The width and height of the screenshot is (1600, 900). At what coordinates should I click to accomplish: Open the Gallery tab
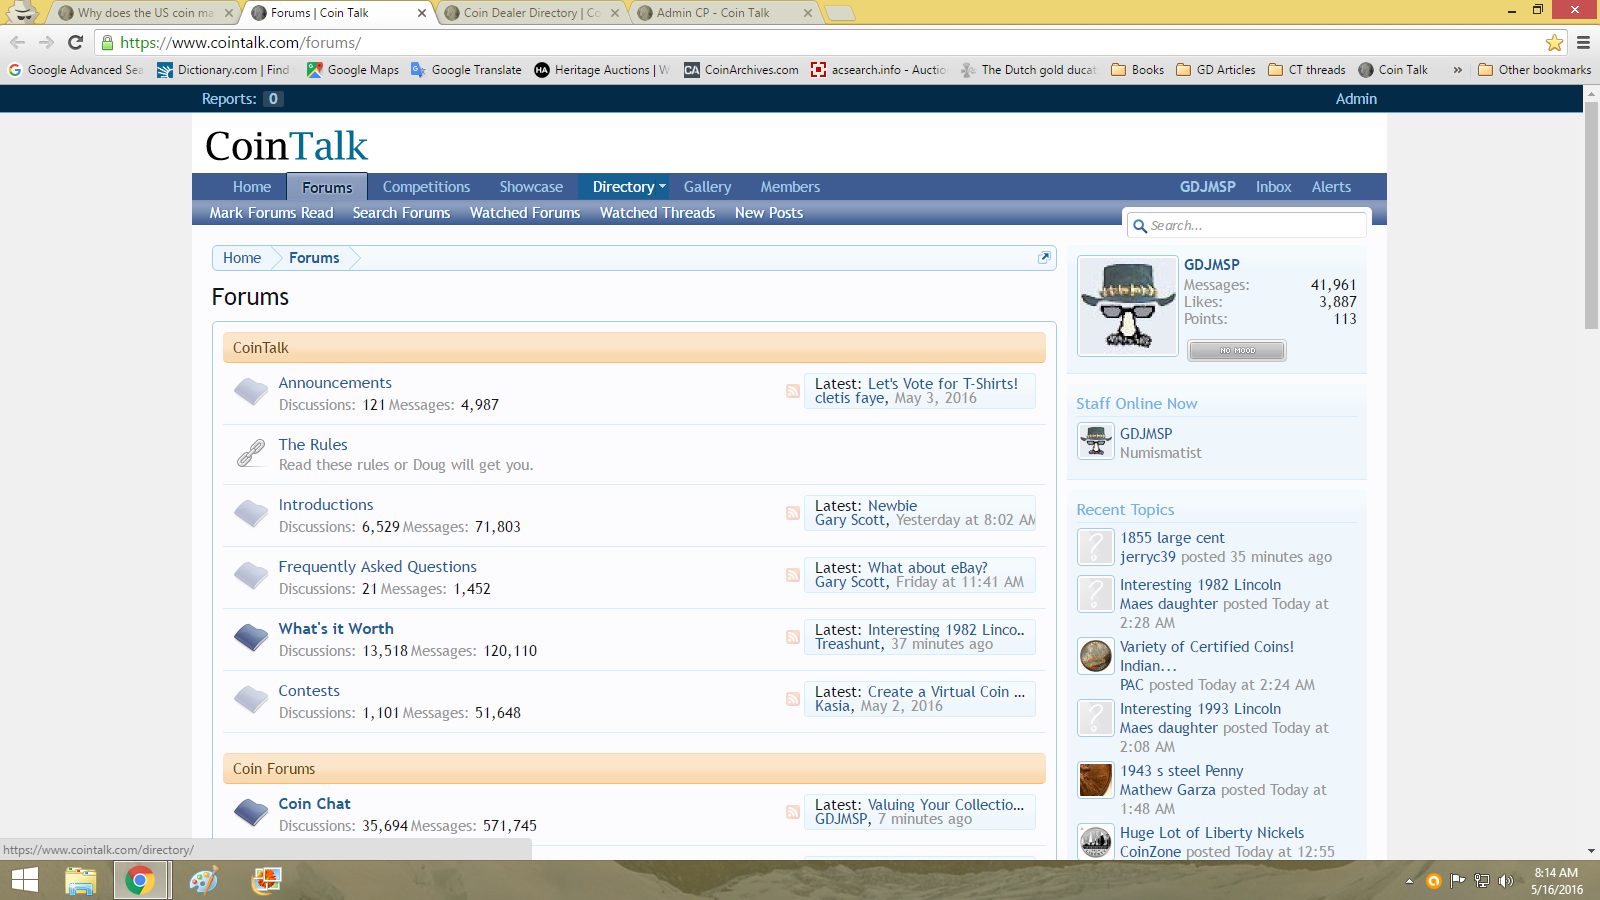[707, 187]
